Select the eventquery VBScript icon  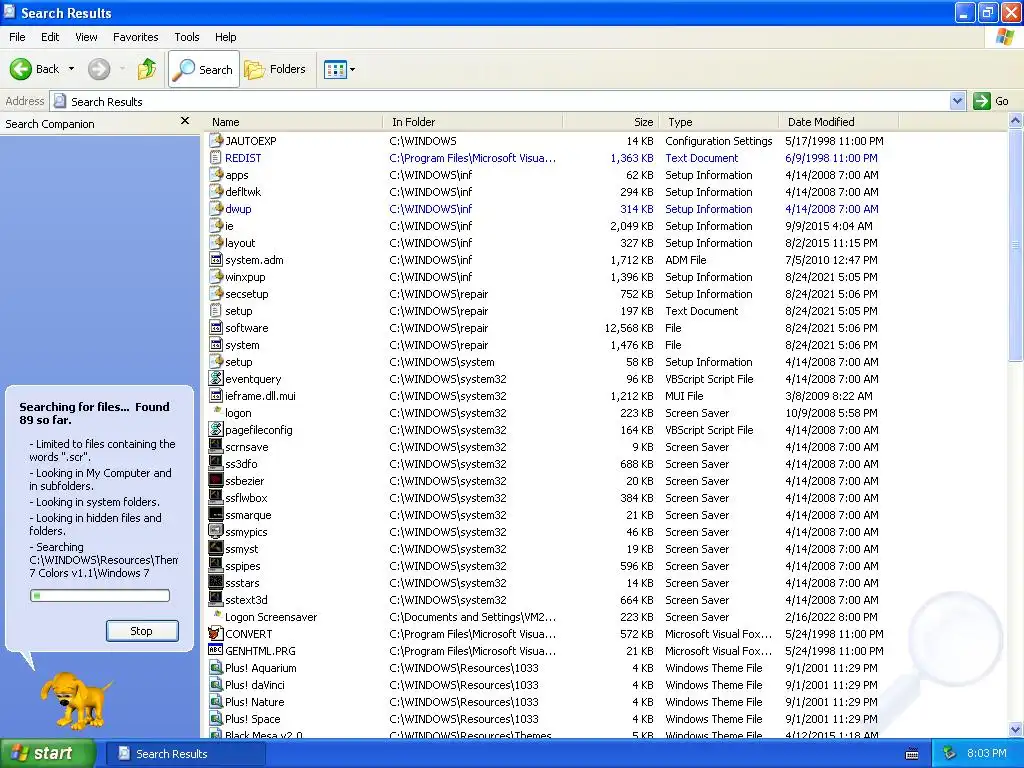[216, 378]
